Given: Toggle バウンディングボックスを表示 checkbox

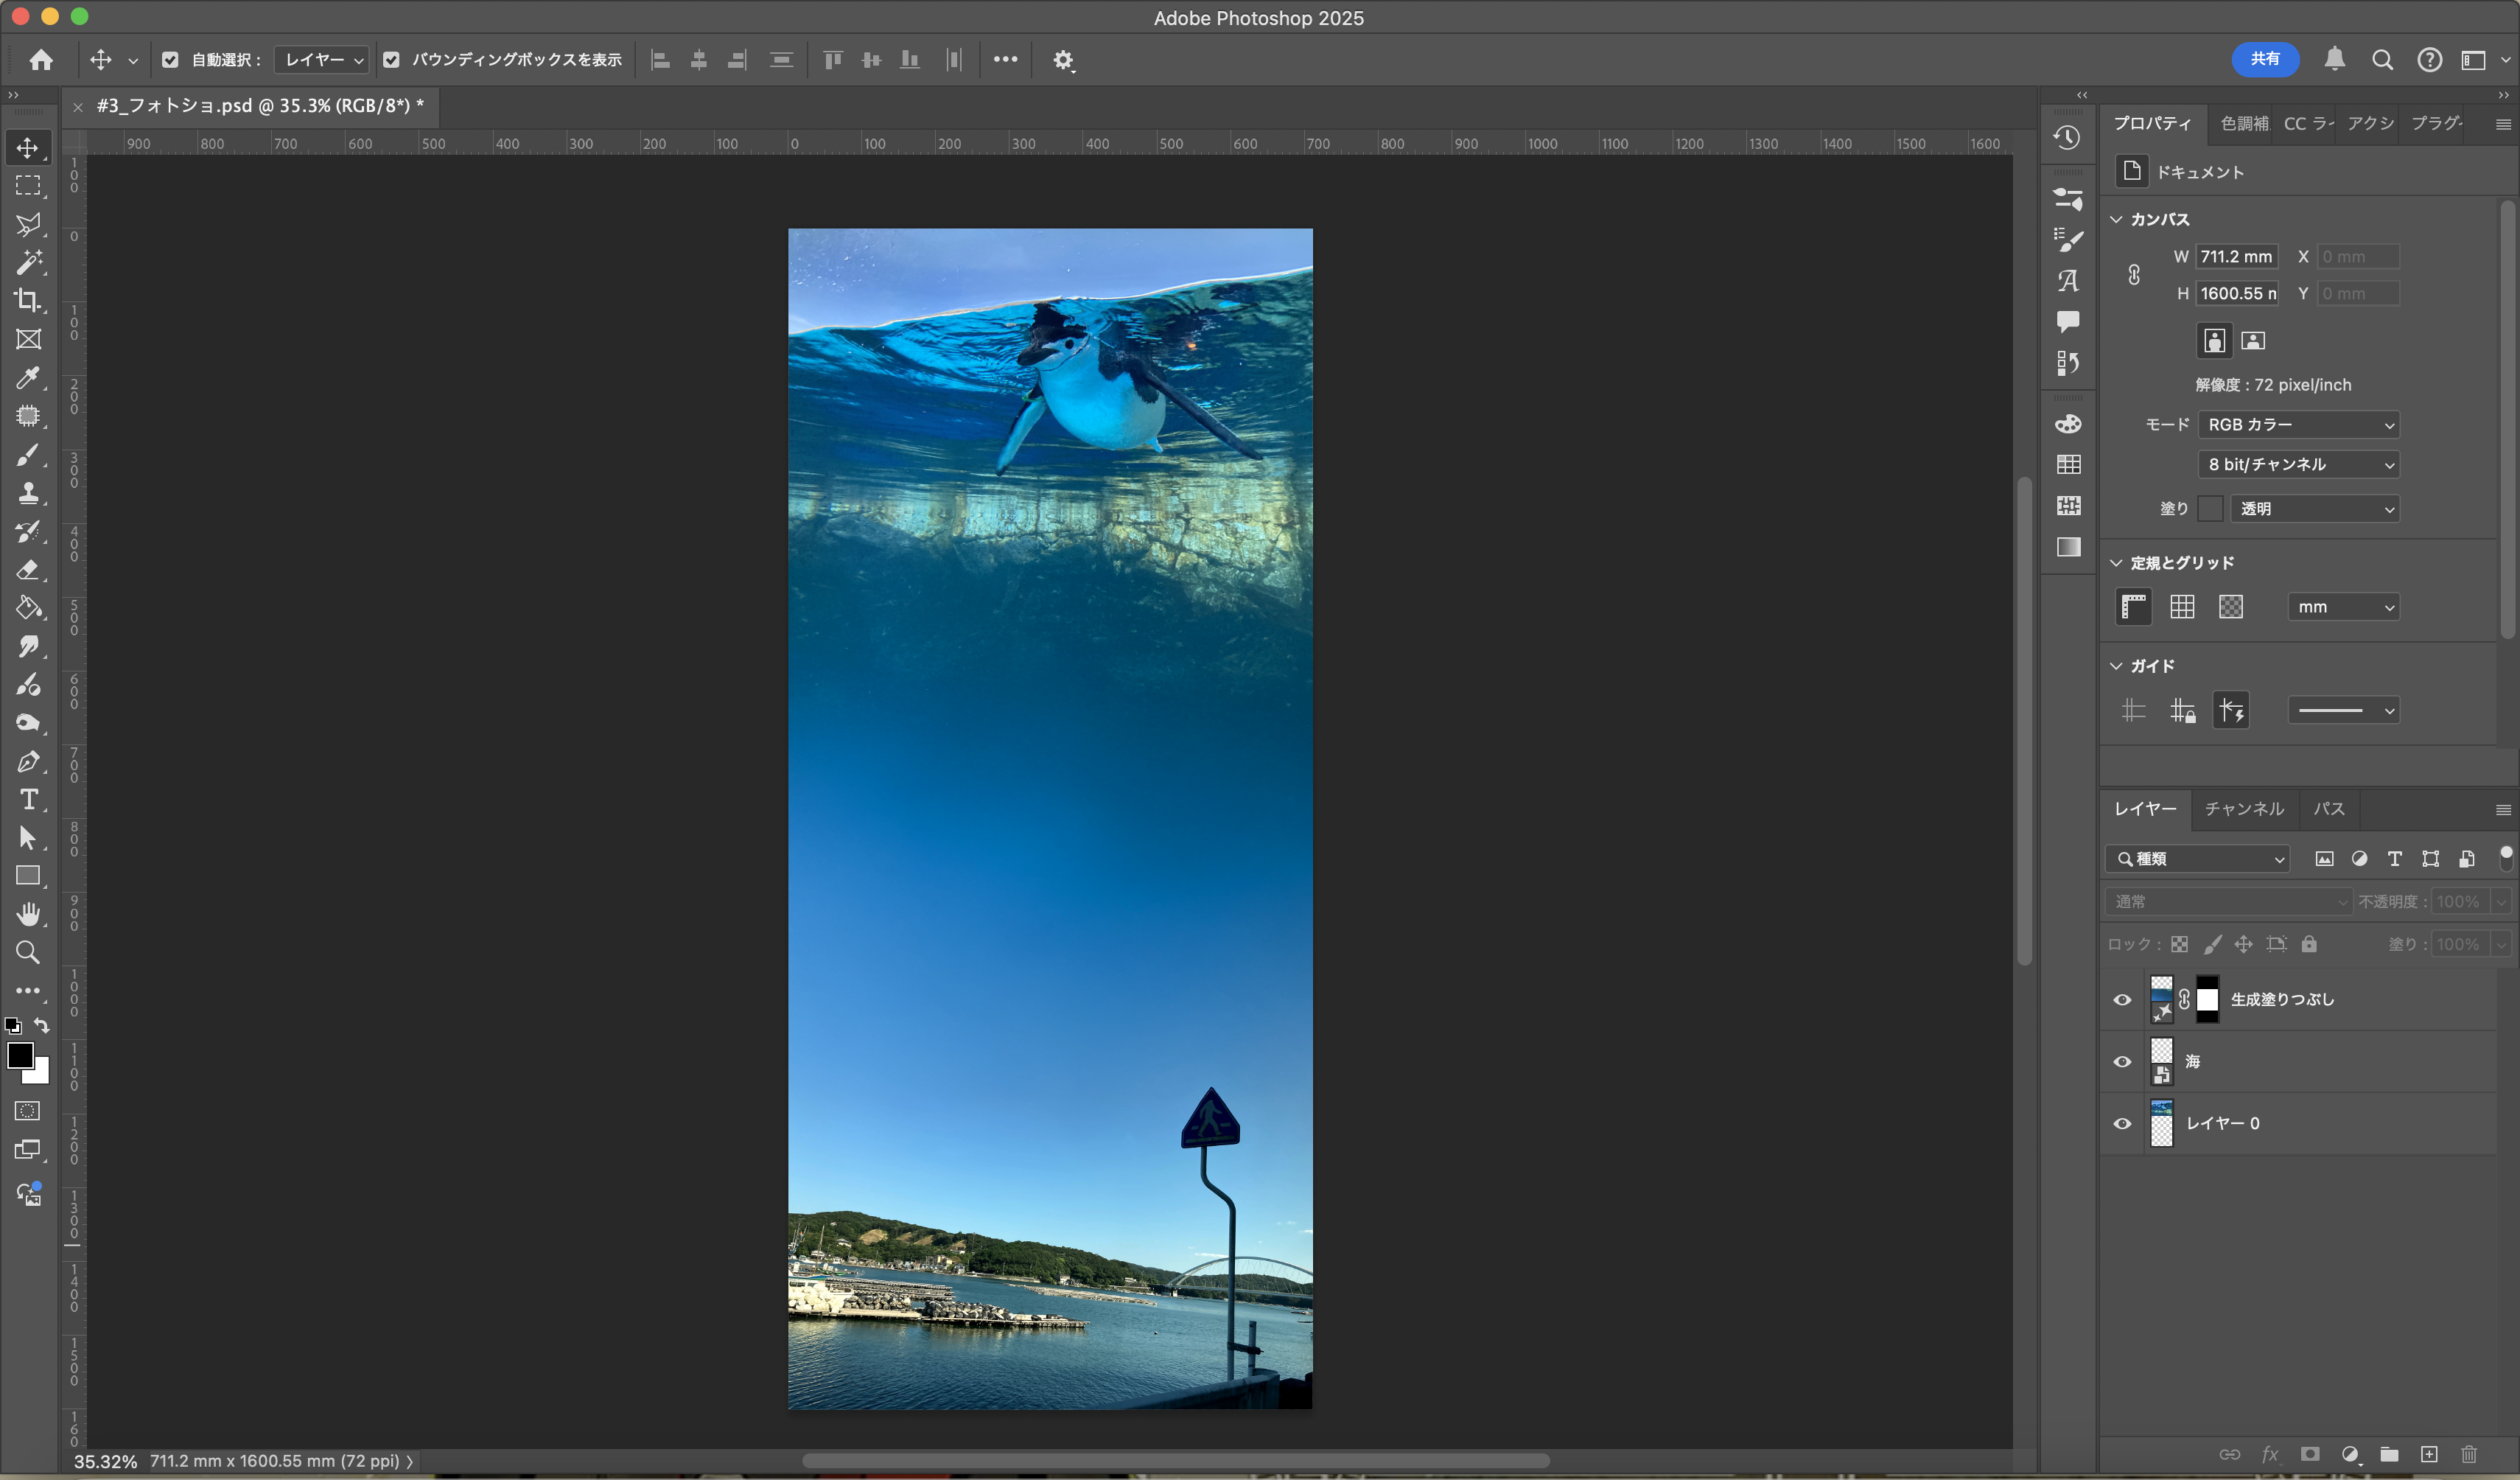Looking at the screenshot, I should pos(392,60).
